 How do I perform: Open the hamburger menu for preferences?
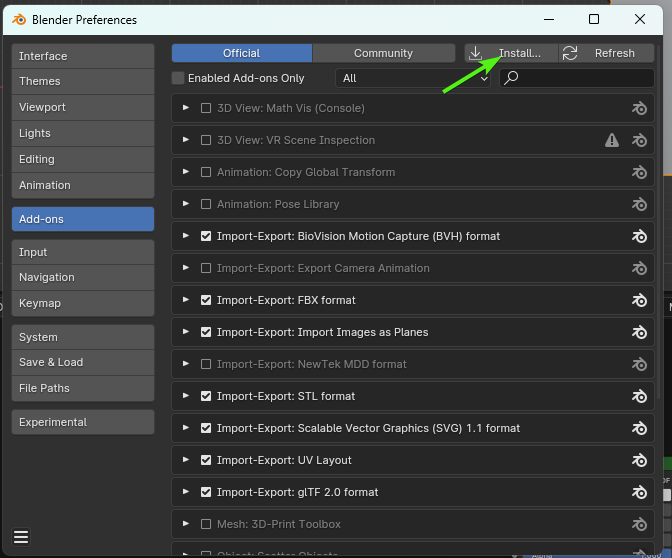[21, 537]
